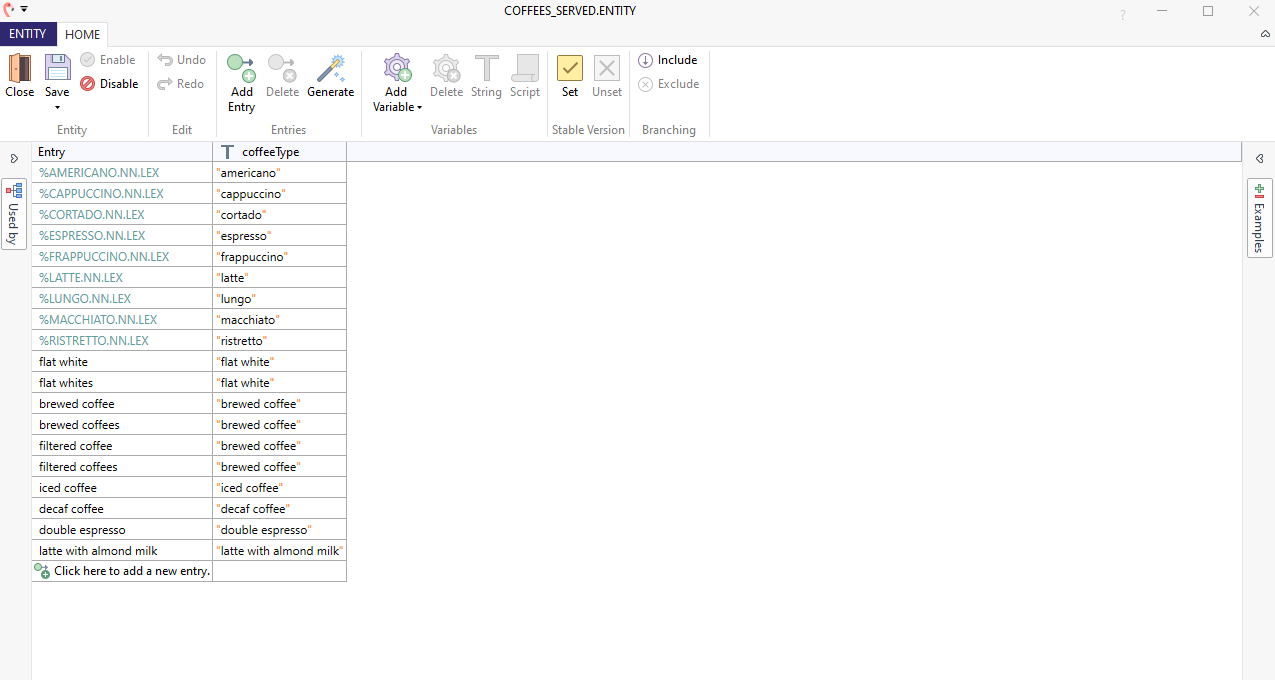Open the Examples side panel

1259,218
